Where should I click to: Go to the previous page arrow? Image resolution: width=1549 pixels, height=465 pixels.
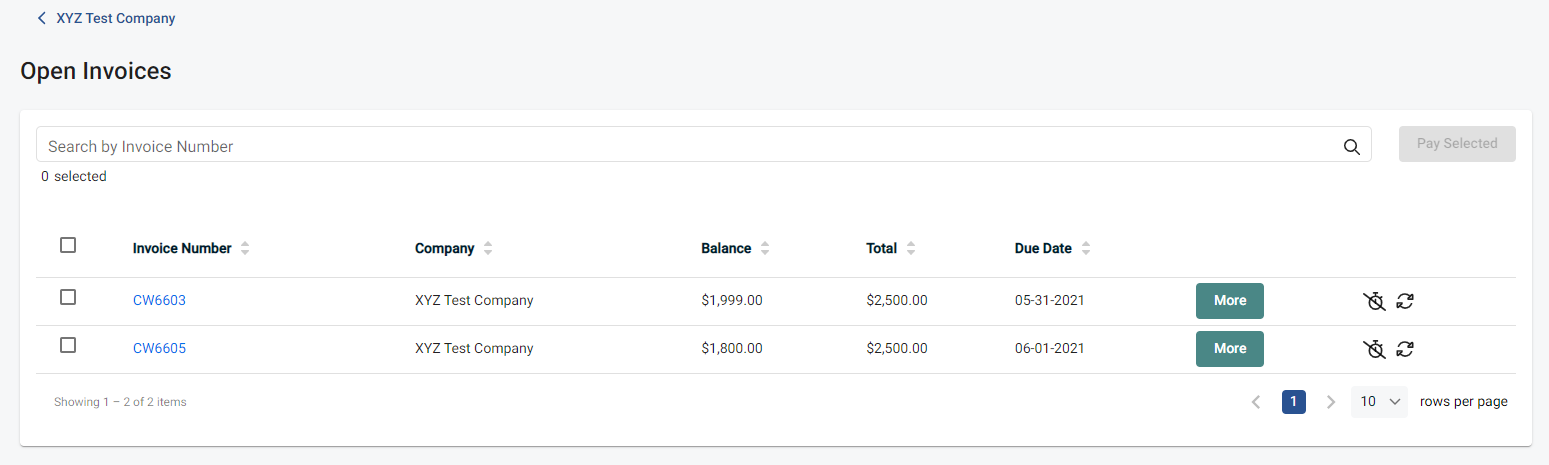click(1256, 402)
